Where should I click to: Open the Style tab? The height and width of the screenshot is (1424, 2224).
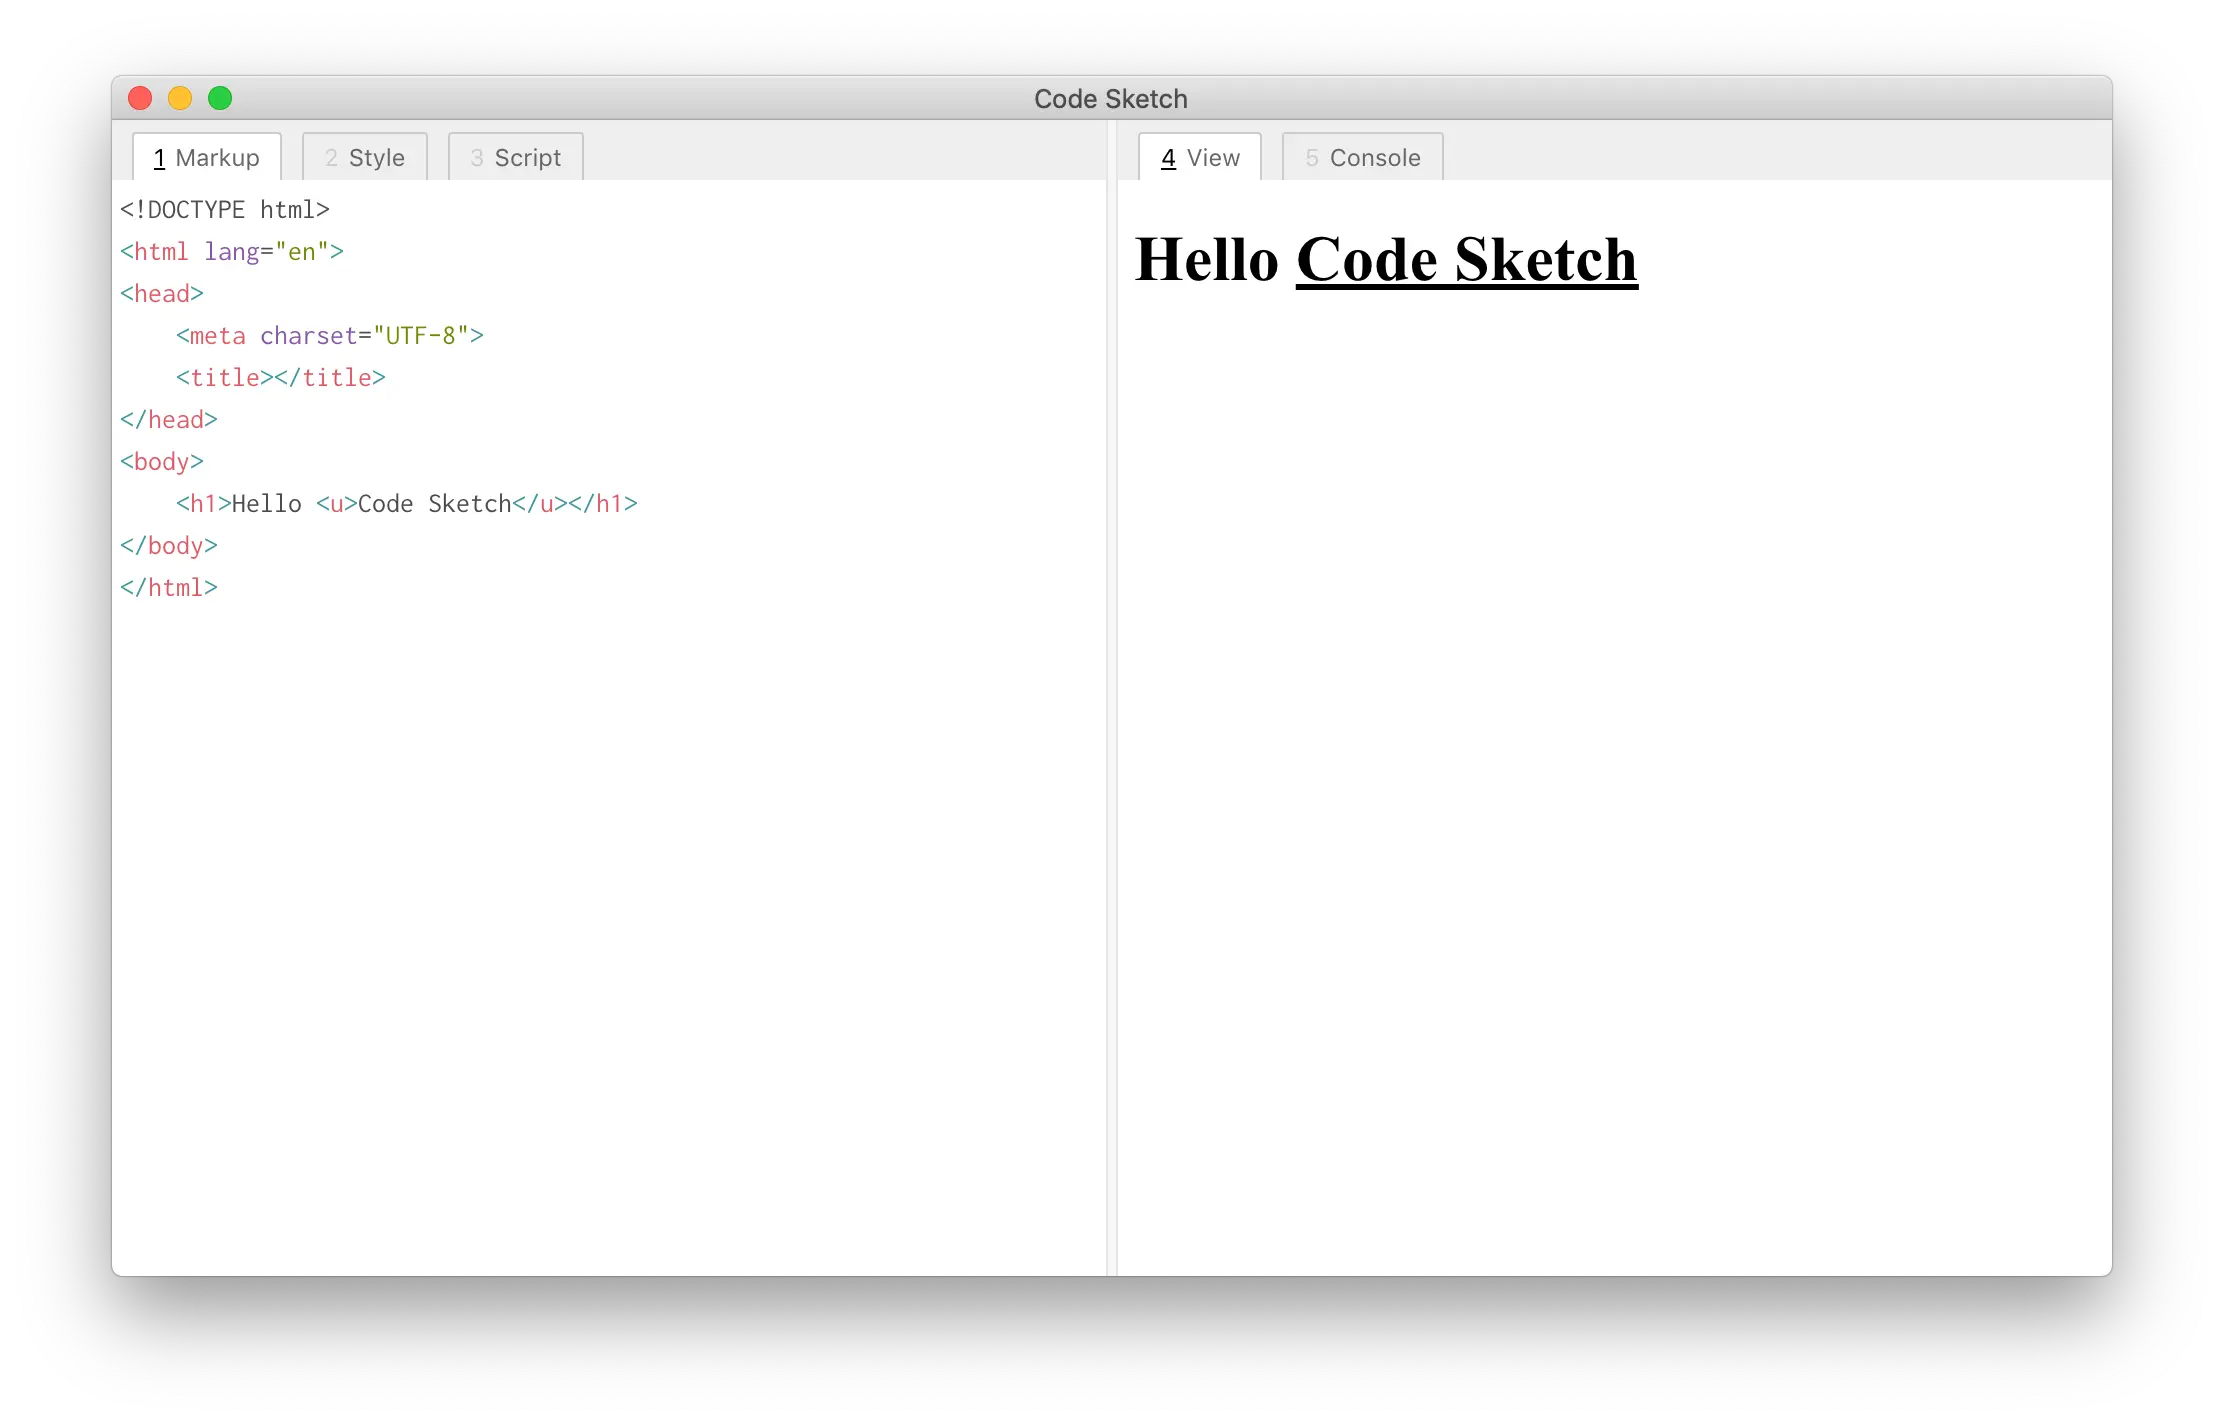coord(363,157)
